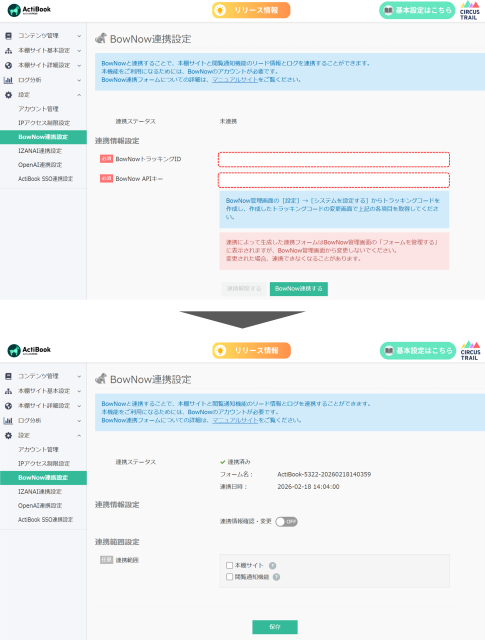Open IZANAI連携設定 in upper sidebar

click(40, 151)
